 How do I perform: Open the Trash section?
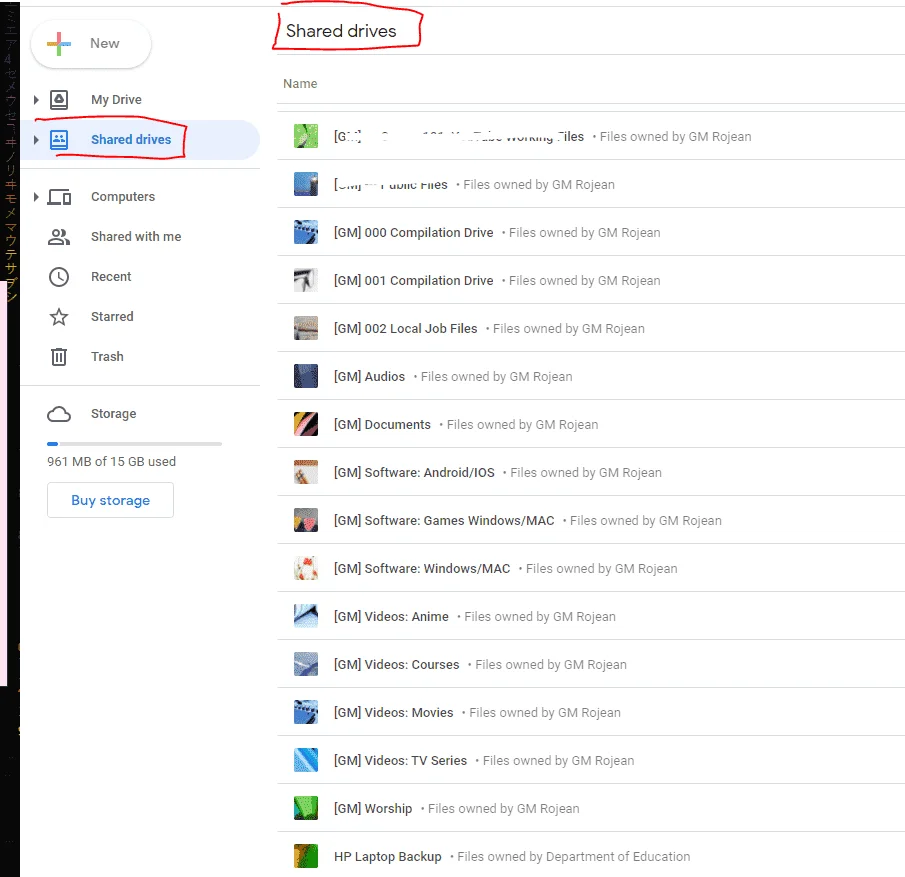point(107,357)
